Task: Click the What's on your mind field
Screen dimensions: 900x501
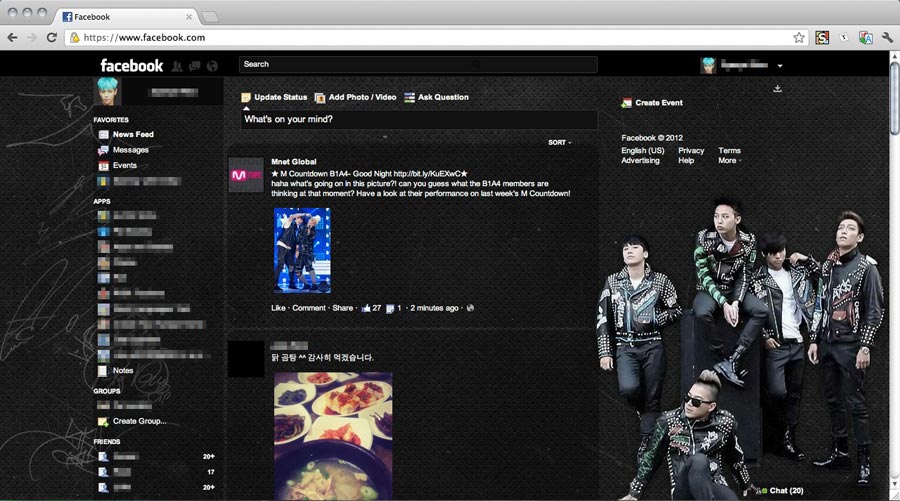Action: [419, 119]
